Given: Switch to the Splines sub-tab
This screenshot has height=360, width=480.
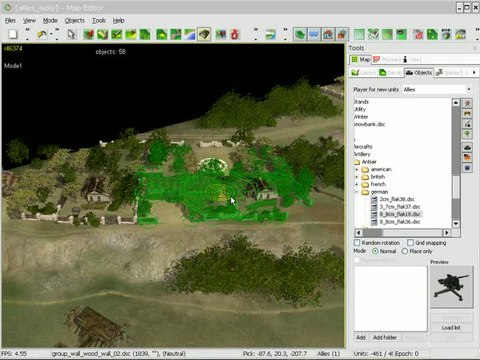Looking at the screenshot, I should pyautogui.click(x=448, y=72).
